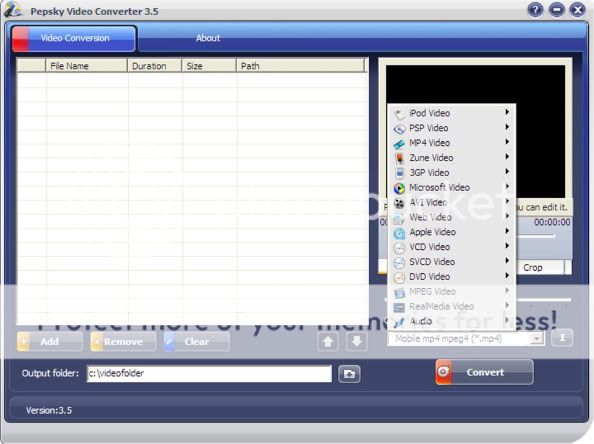Expand the 3GP Video submenu arrow
The width and height of the screenshot is (594, 444).
(507, 172)
